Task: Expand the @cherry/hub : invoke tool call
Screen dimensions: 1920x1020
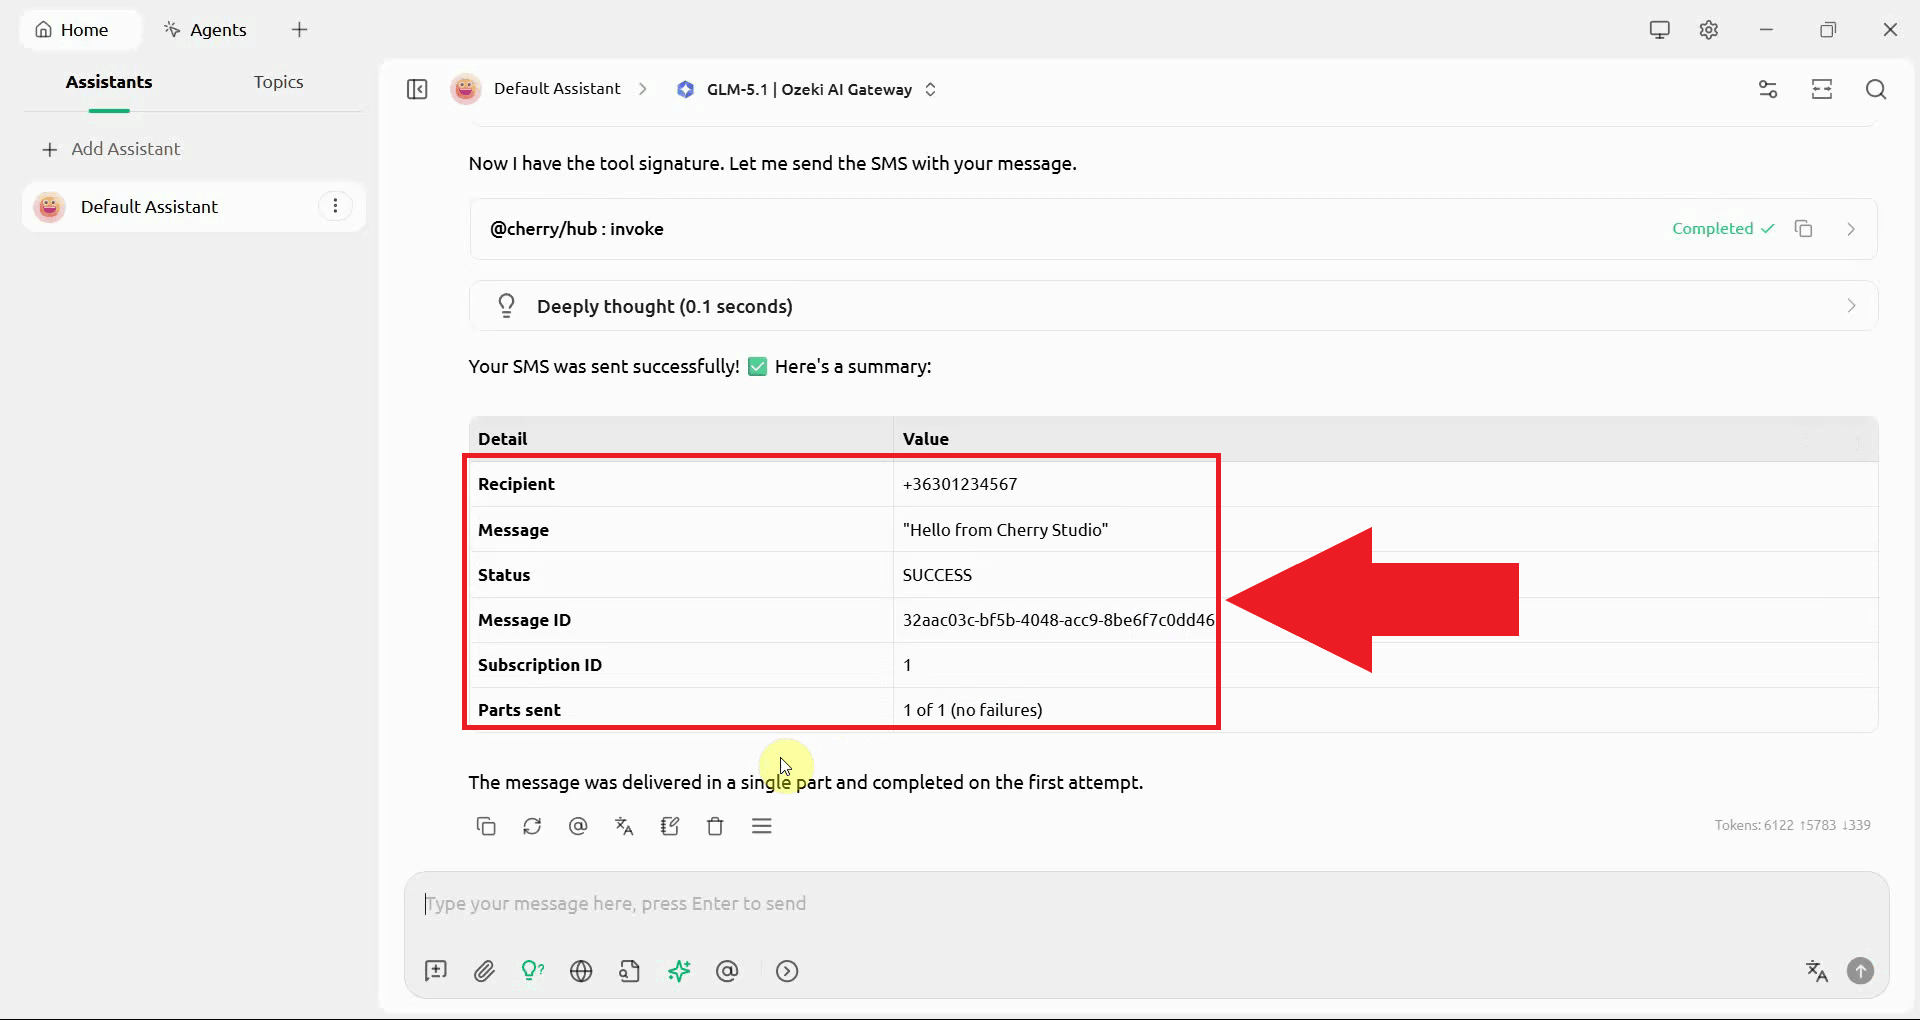Action: 1173,229
